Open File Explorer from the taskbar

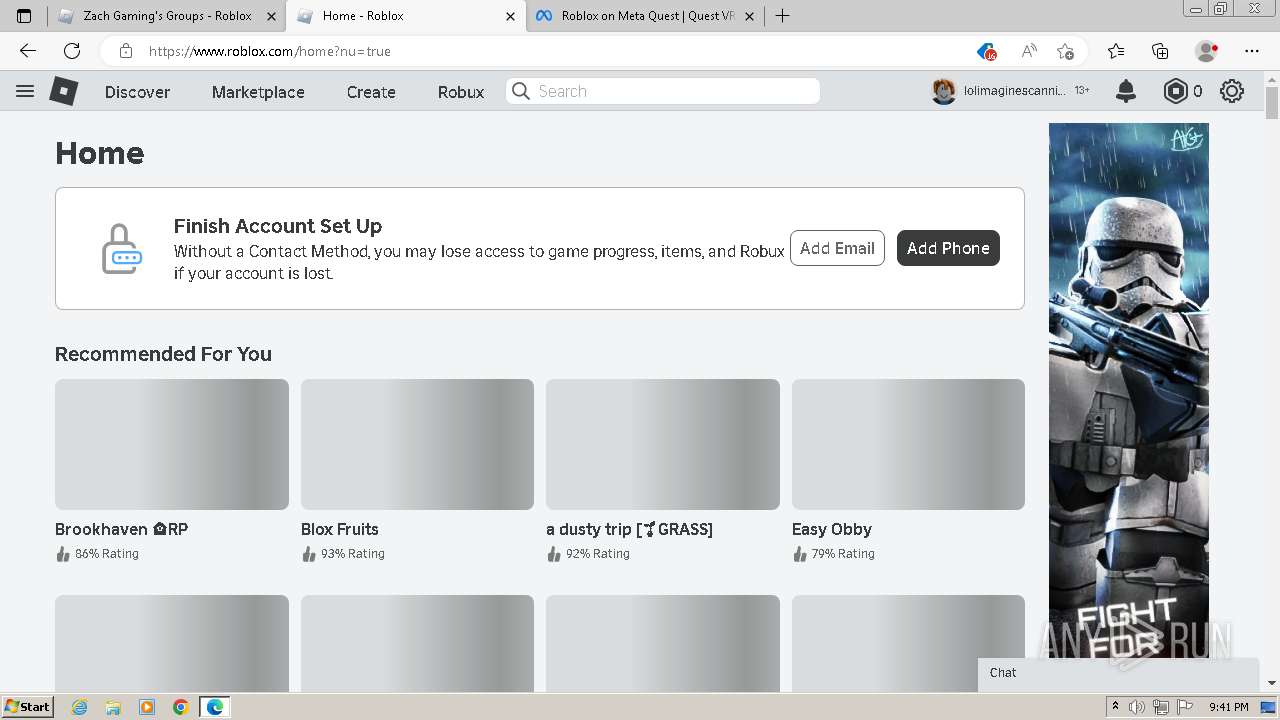tap(113, 707)
